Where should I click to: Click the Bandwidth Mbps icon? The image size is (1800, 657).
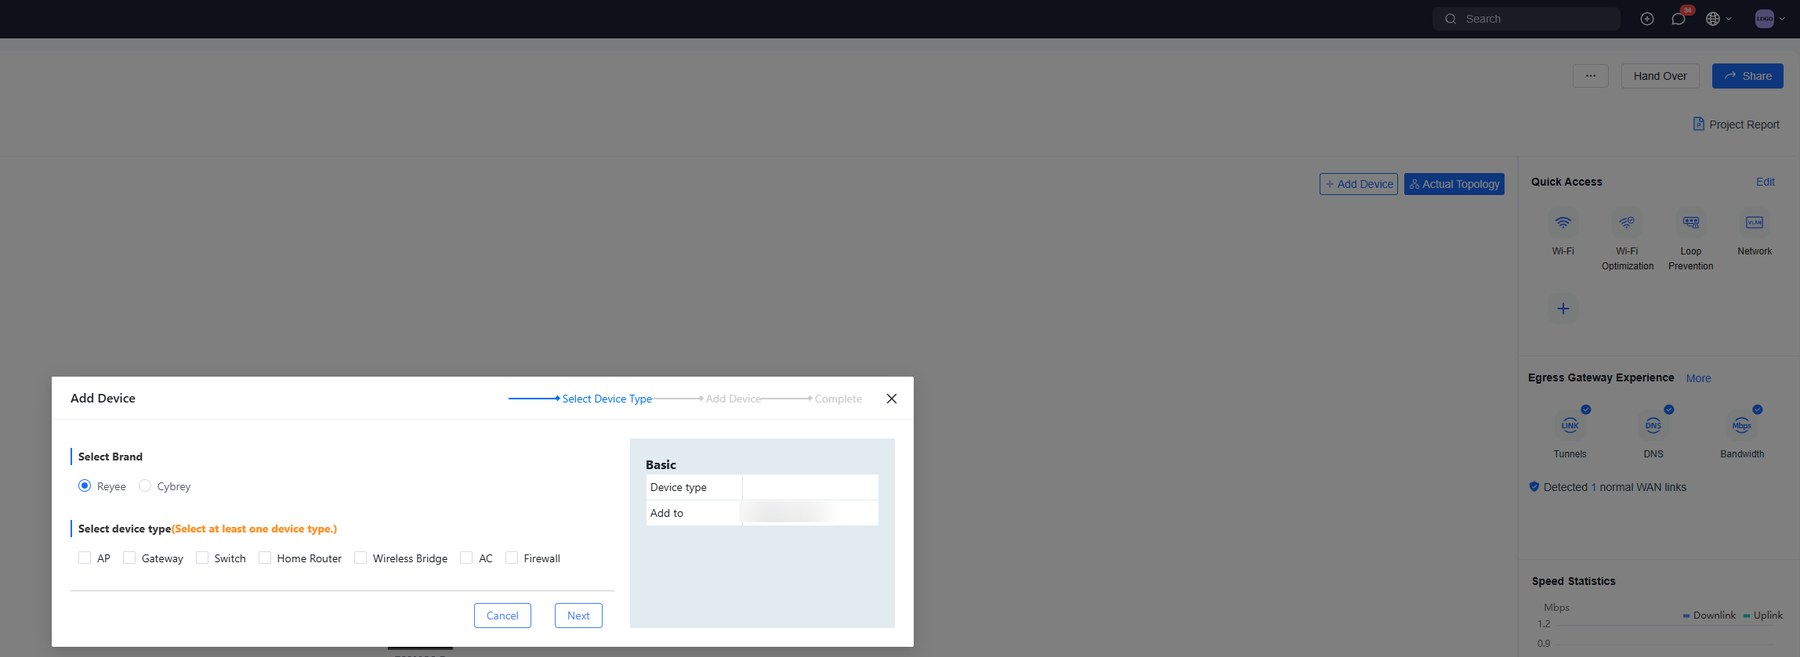point(1741,425)
